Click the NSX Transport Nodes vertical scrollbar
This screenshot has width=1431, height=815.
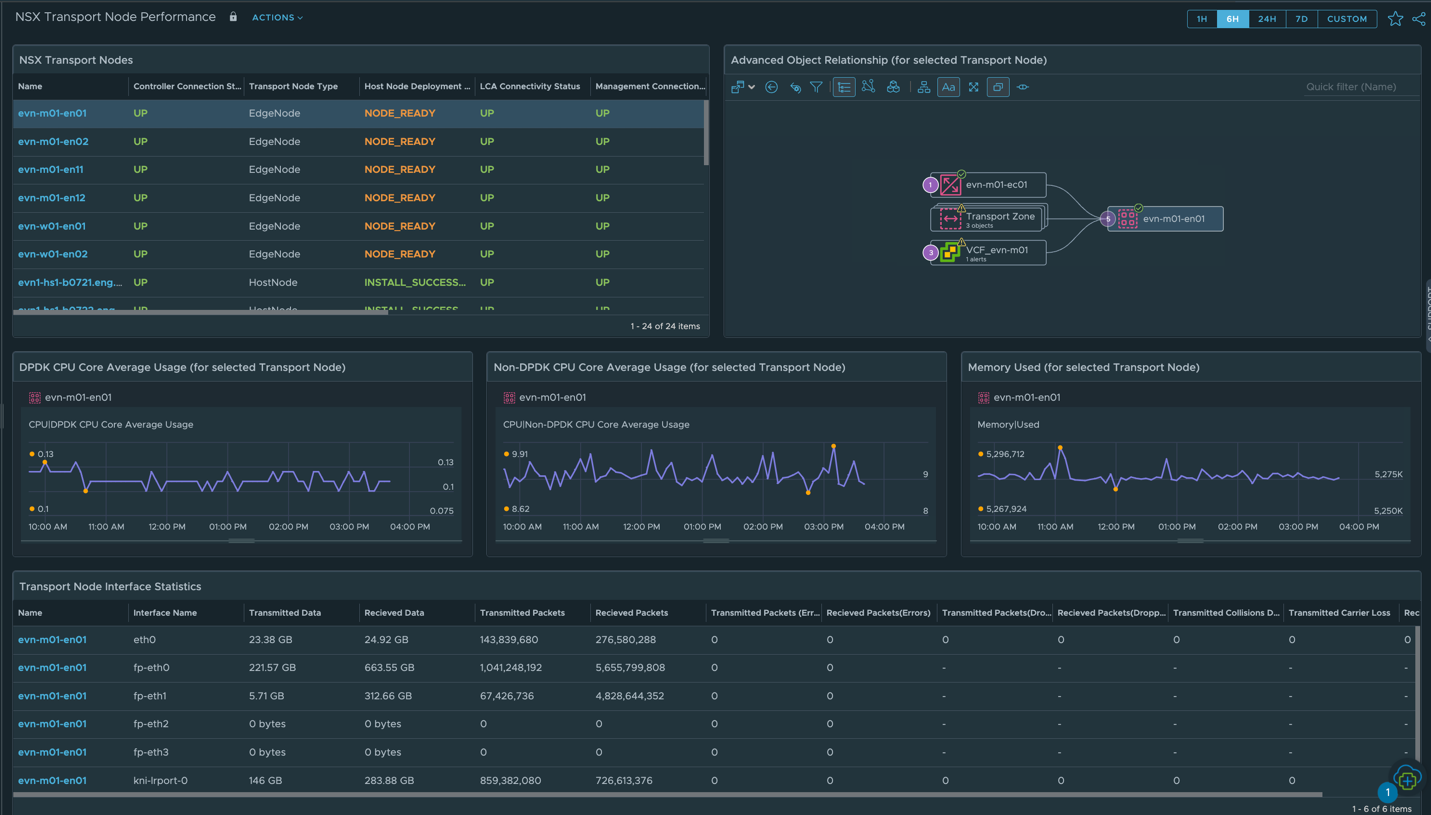pos(706,133)
